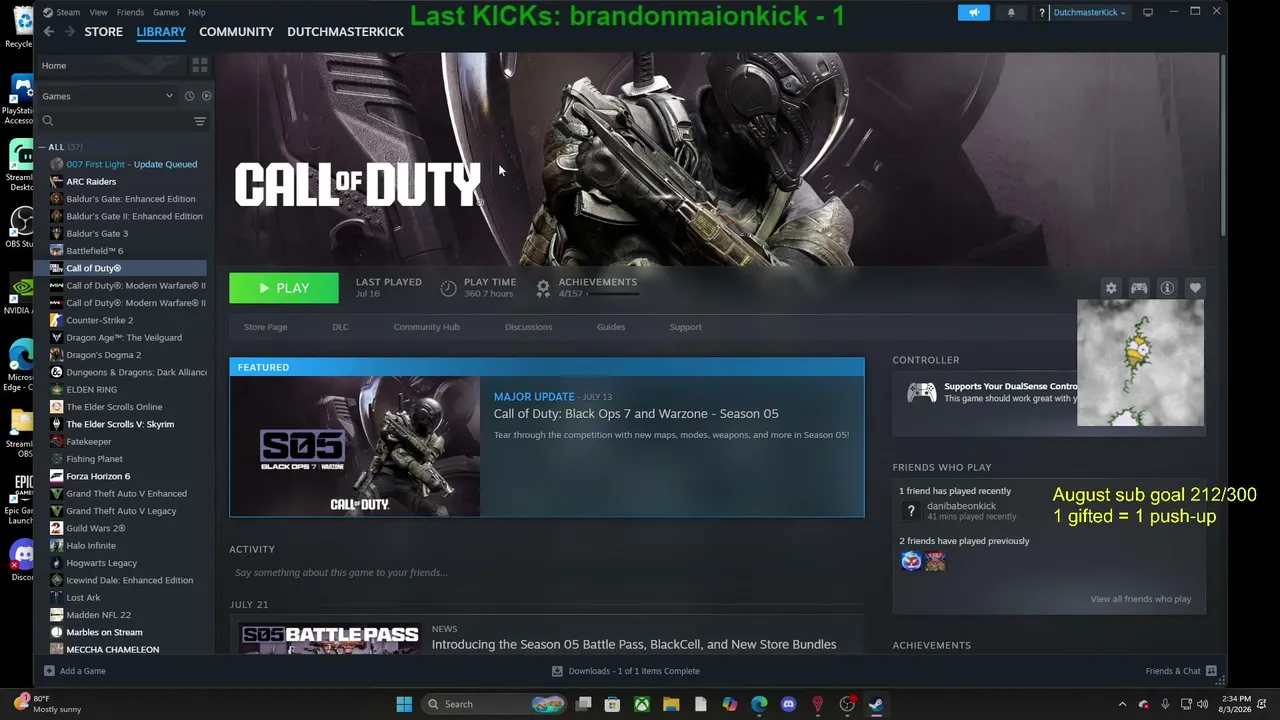Collapse the ALL games list
This screenshot has height=720, width=1280.
pos(42,147)
